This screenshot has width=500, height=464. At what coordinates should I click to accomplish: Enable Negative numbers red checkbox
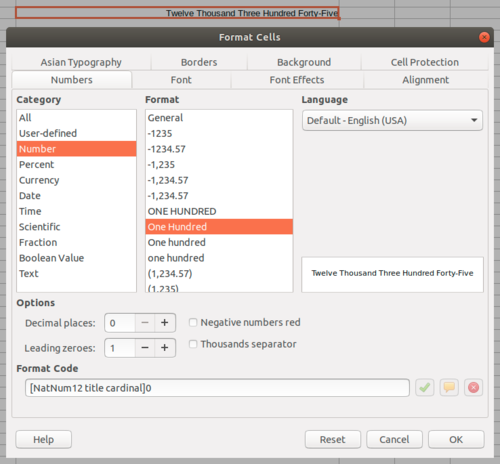193,322
